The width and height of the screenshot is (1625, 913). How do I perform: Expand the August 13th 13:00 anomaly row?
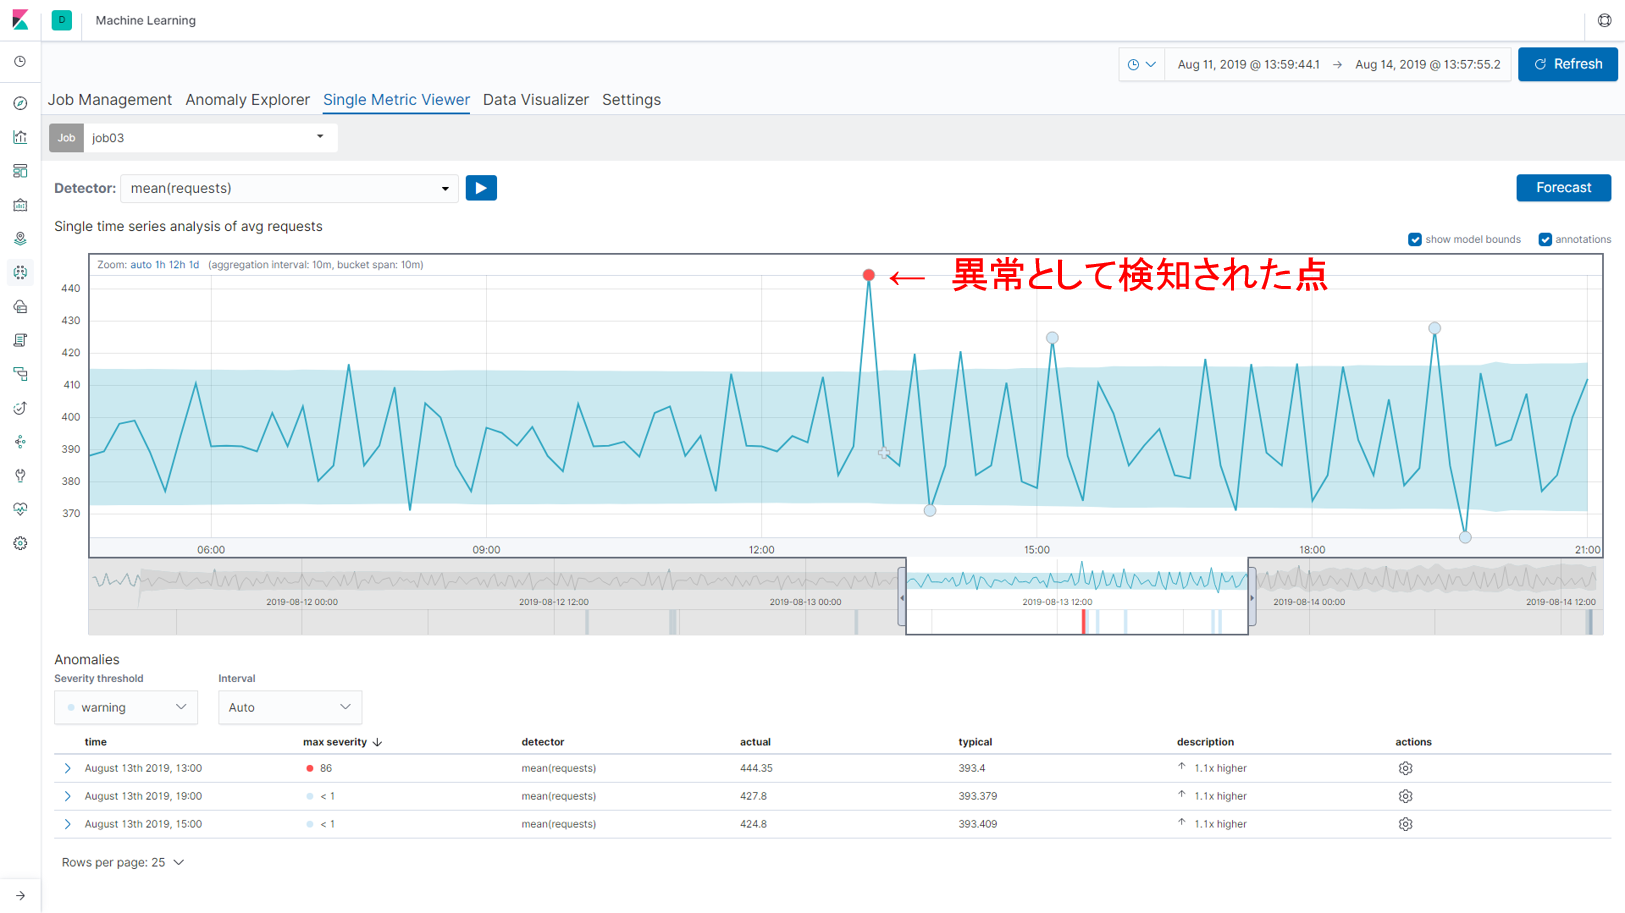67,768
